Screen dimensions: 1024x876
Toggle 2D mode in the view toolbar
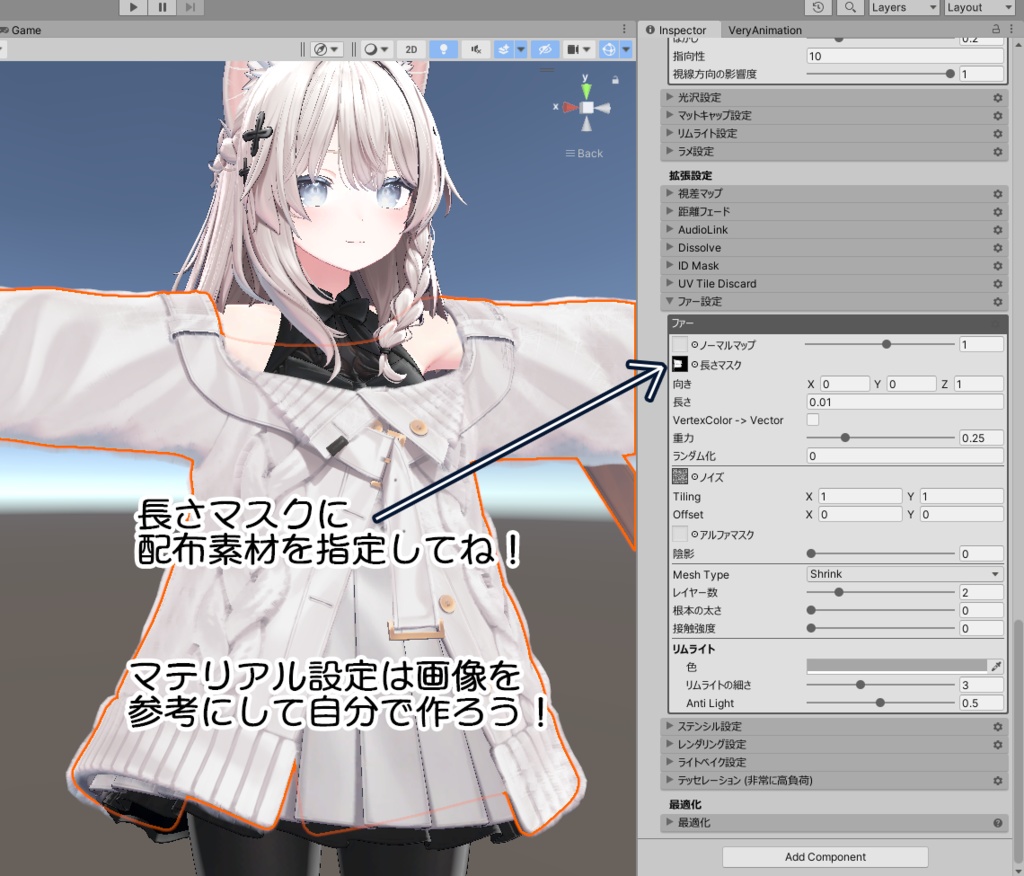tap(411, 50)
